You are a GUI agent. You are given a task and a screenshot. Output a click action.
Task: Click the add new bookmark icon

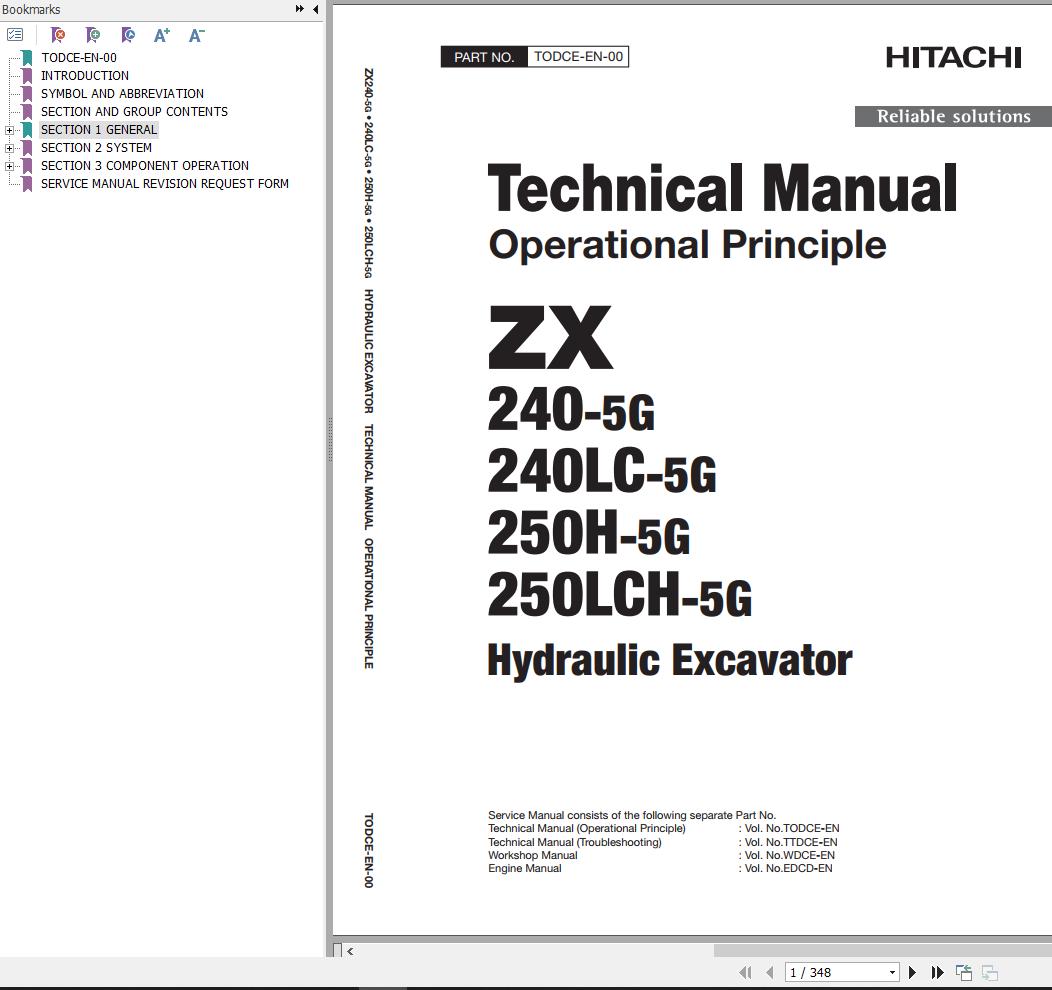(93, 35)
